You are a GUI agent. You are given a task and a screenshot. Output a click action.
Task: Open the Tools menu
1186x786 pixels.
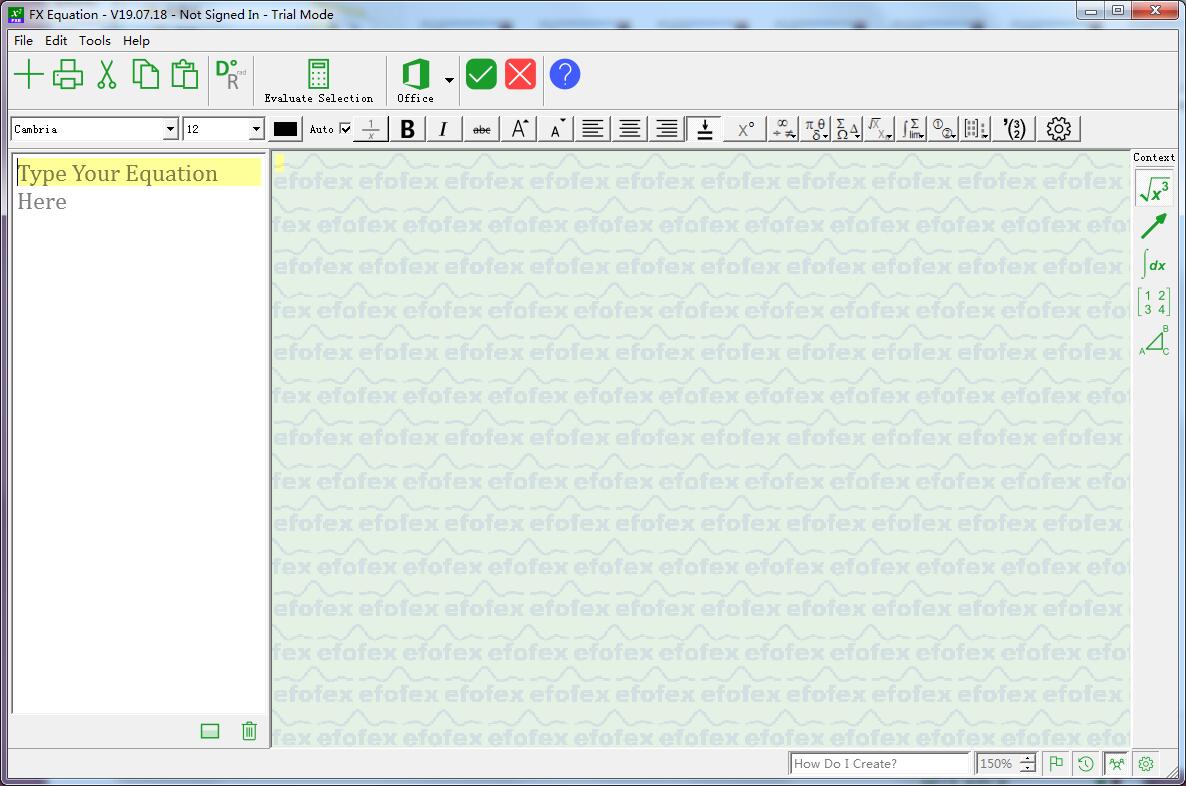click(x=95, y=41)
